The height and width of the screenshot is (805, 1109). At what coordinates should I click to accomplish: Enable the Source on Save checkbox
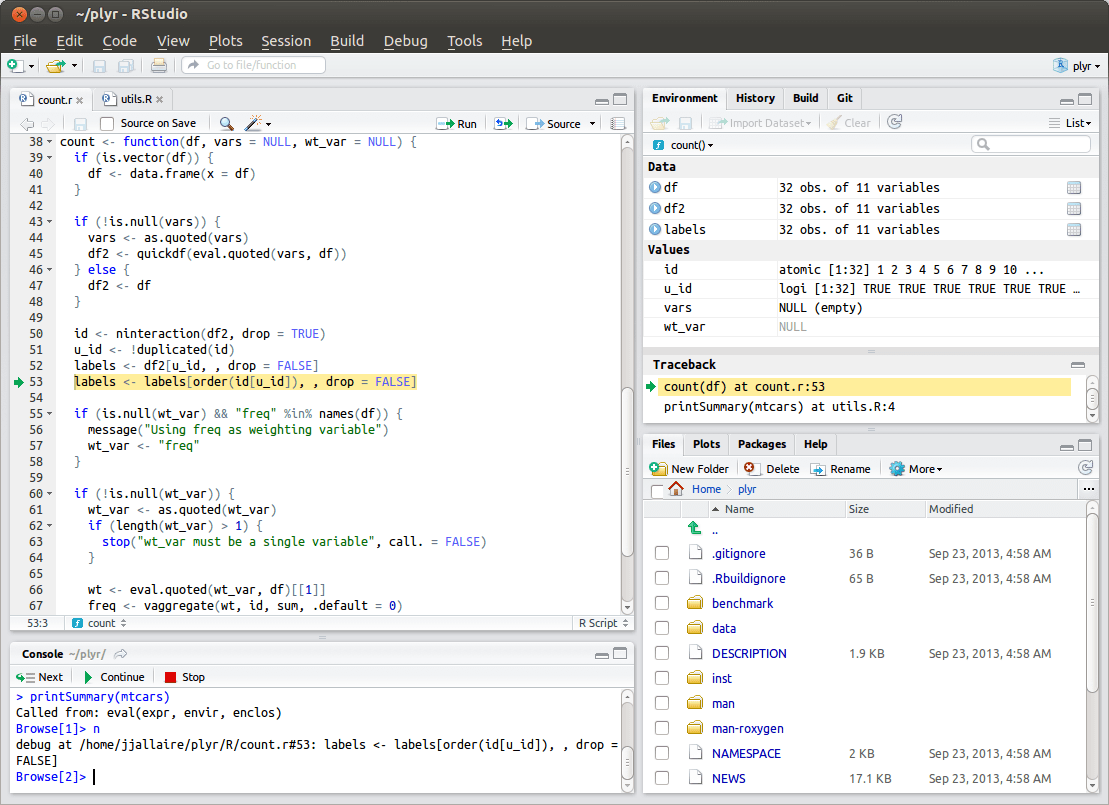tap(106, 122)
